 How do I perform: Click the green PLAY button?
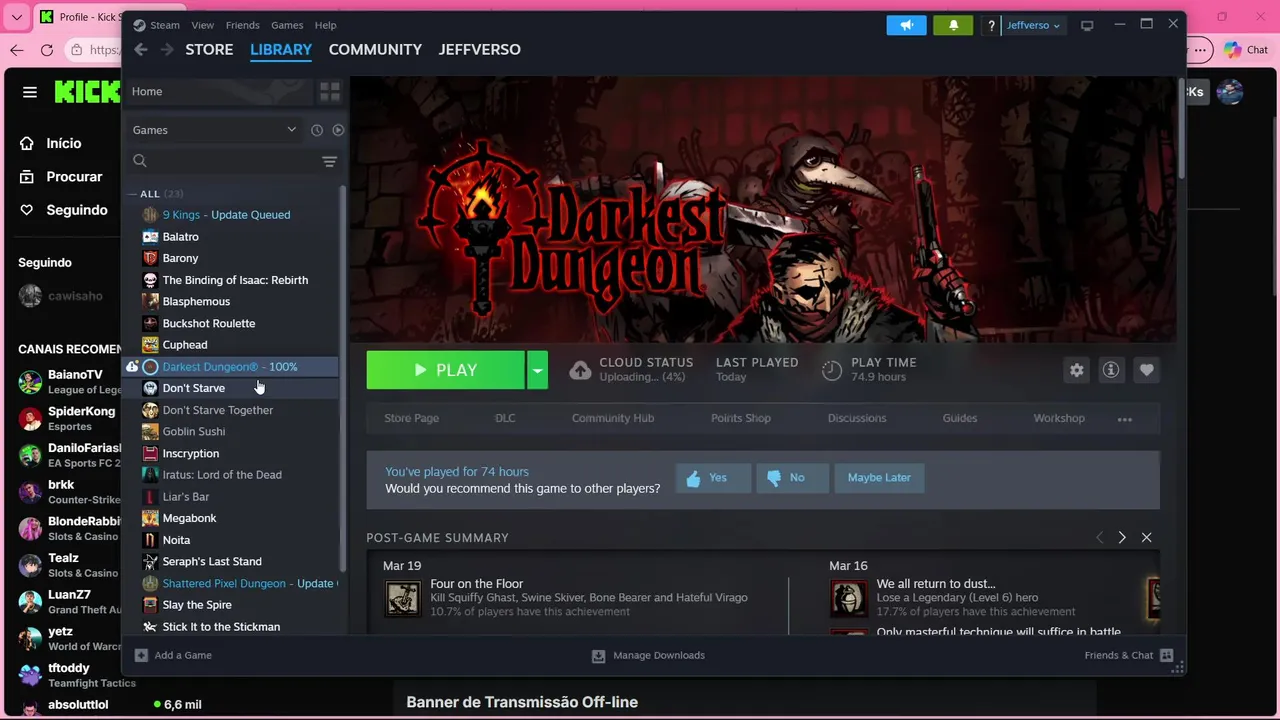pos(445,370)
